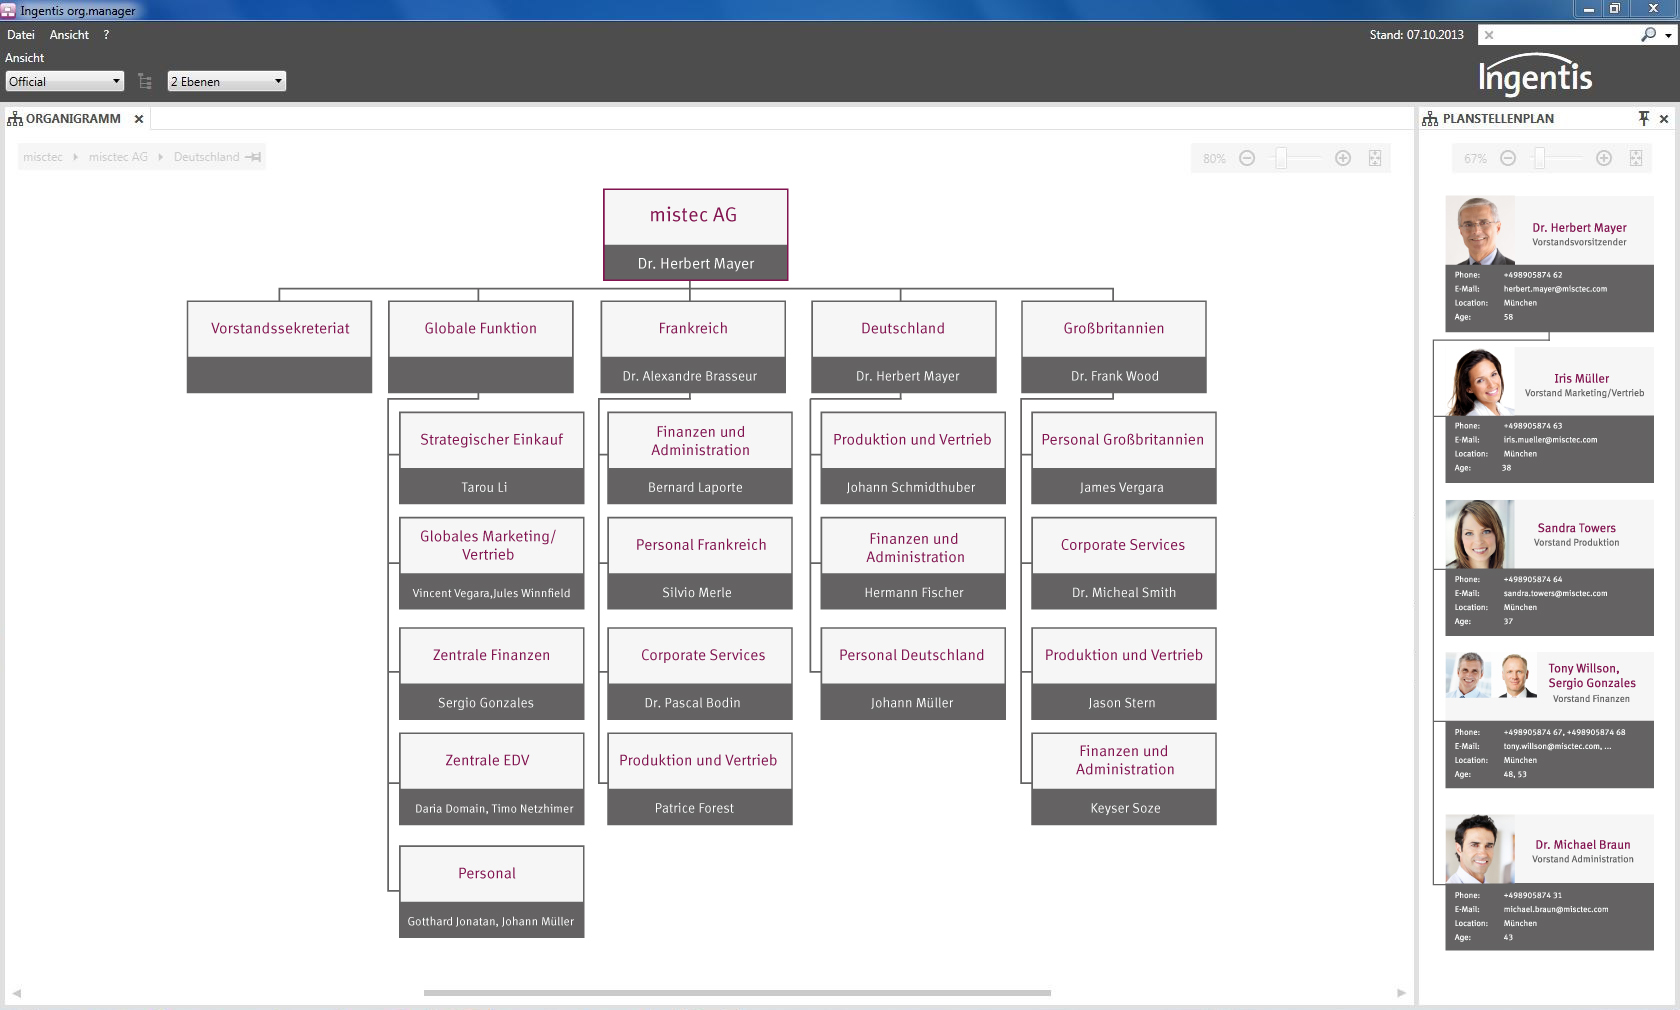Select the Globales Marketing/Vertrieb box
Image resolution: width=1680 pixels, height=1010 pixels.
(492, 563)
